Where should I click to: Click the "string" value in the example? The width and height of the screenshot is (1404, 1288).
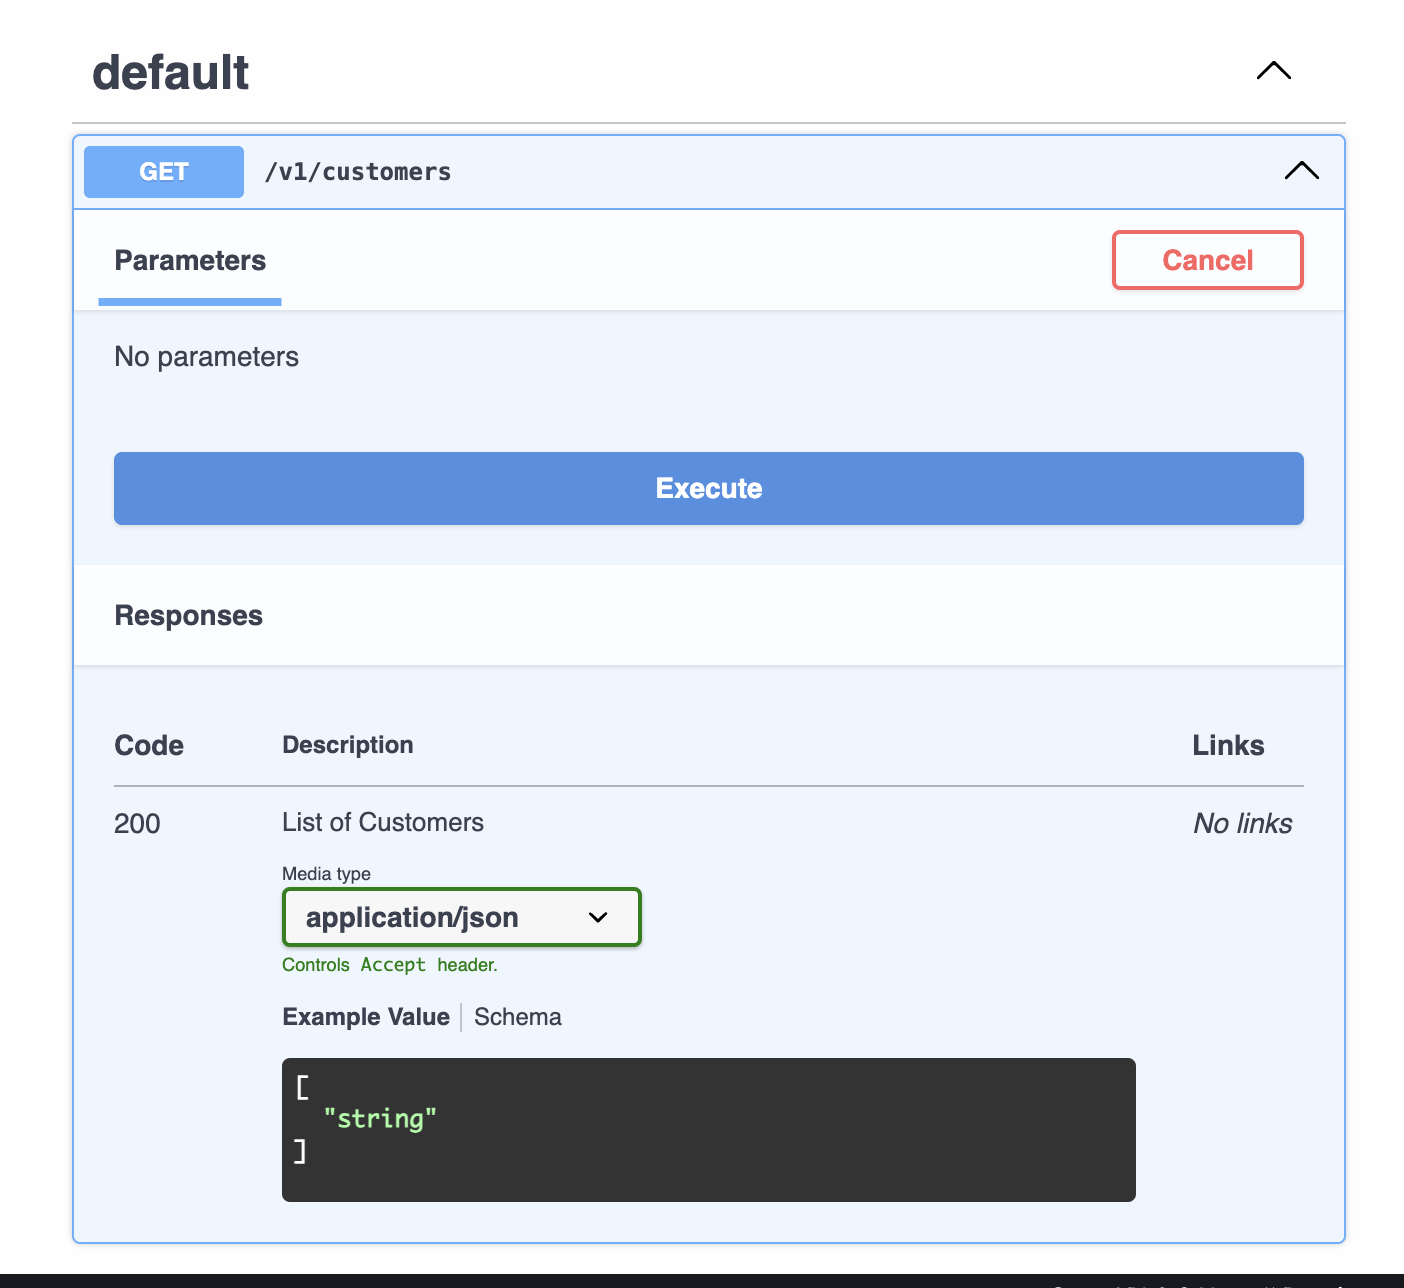[380, 1118]
